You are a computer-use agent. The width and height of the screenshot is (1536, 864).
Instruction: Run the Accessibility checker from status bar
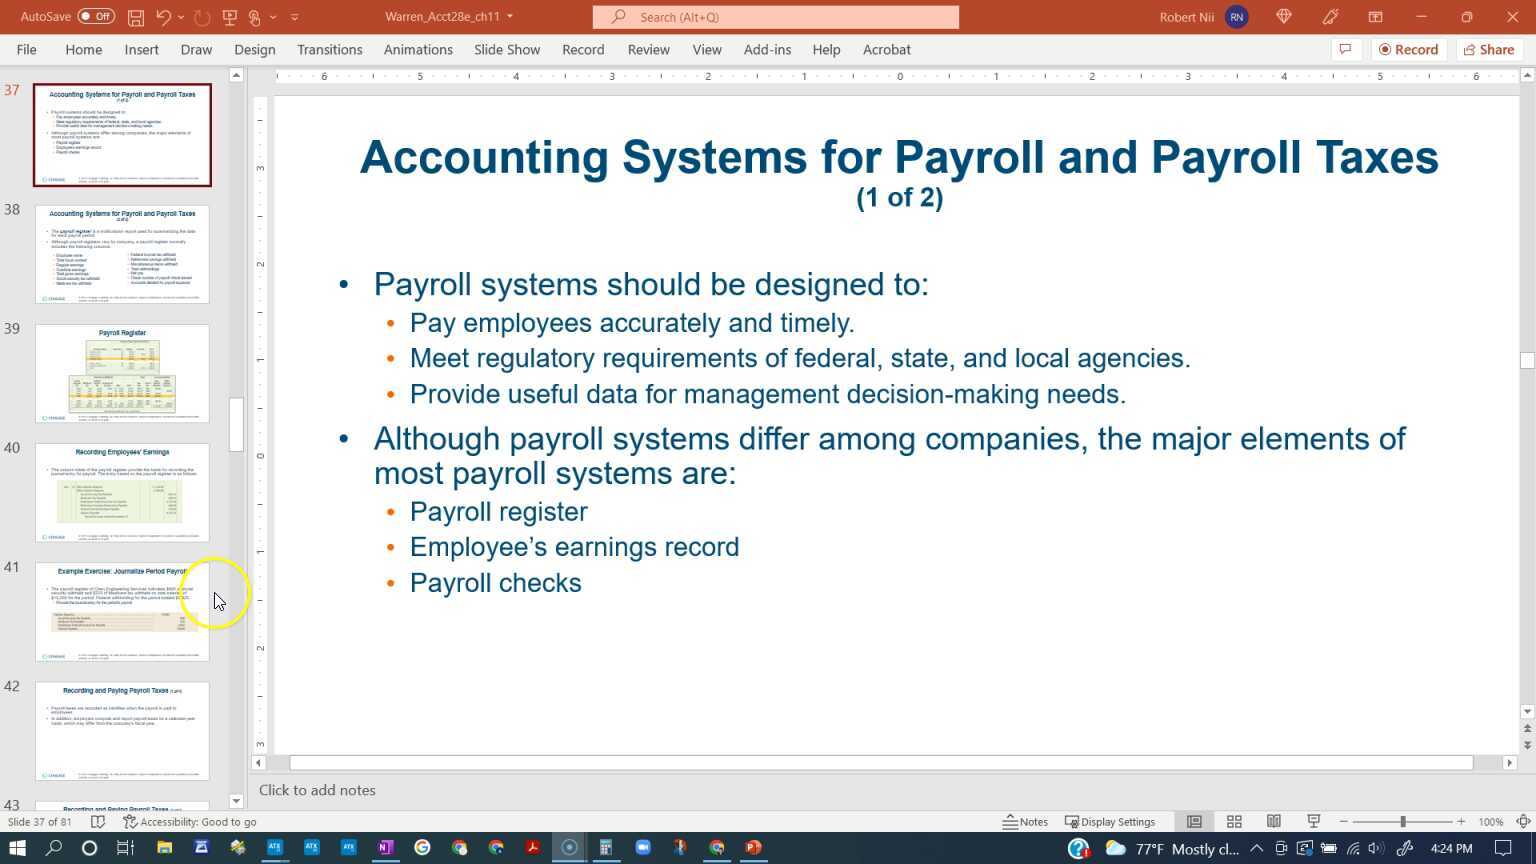(188, 821)
